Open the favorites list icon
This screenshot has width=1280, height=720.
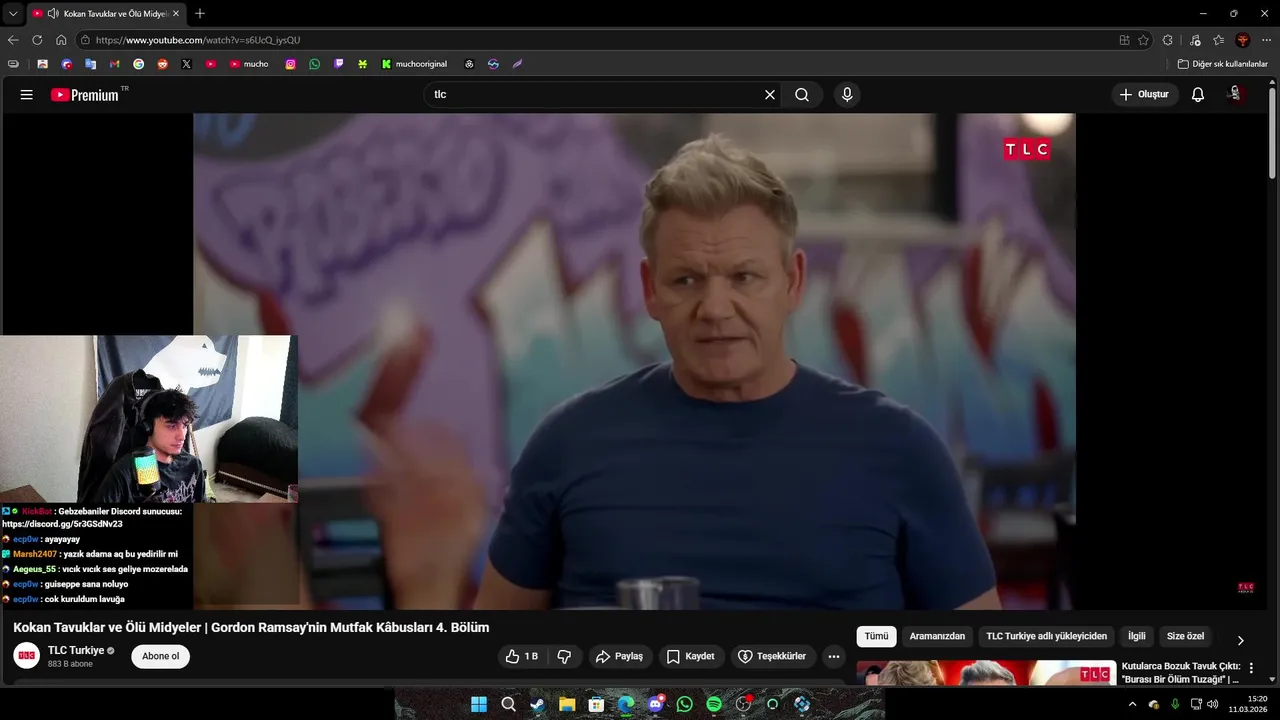click(1219, 40)
